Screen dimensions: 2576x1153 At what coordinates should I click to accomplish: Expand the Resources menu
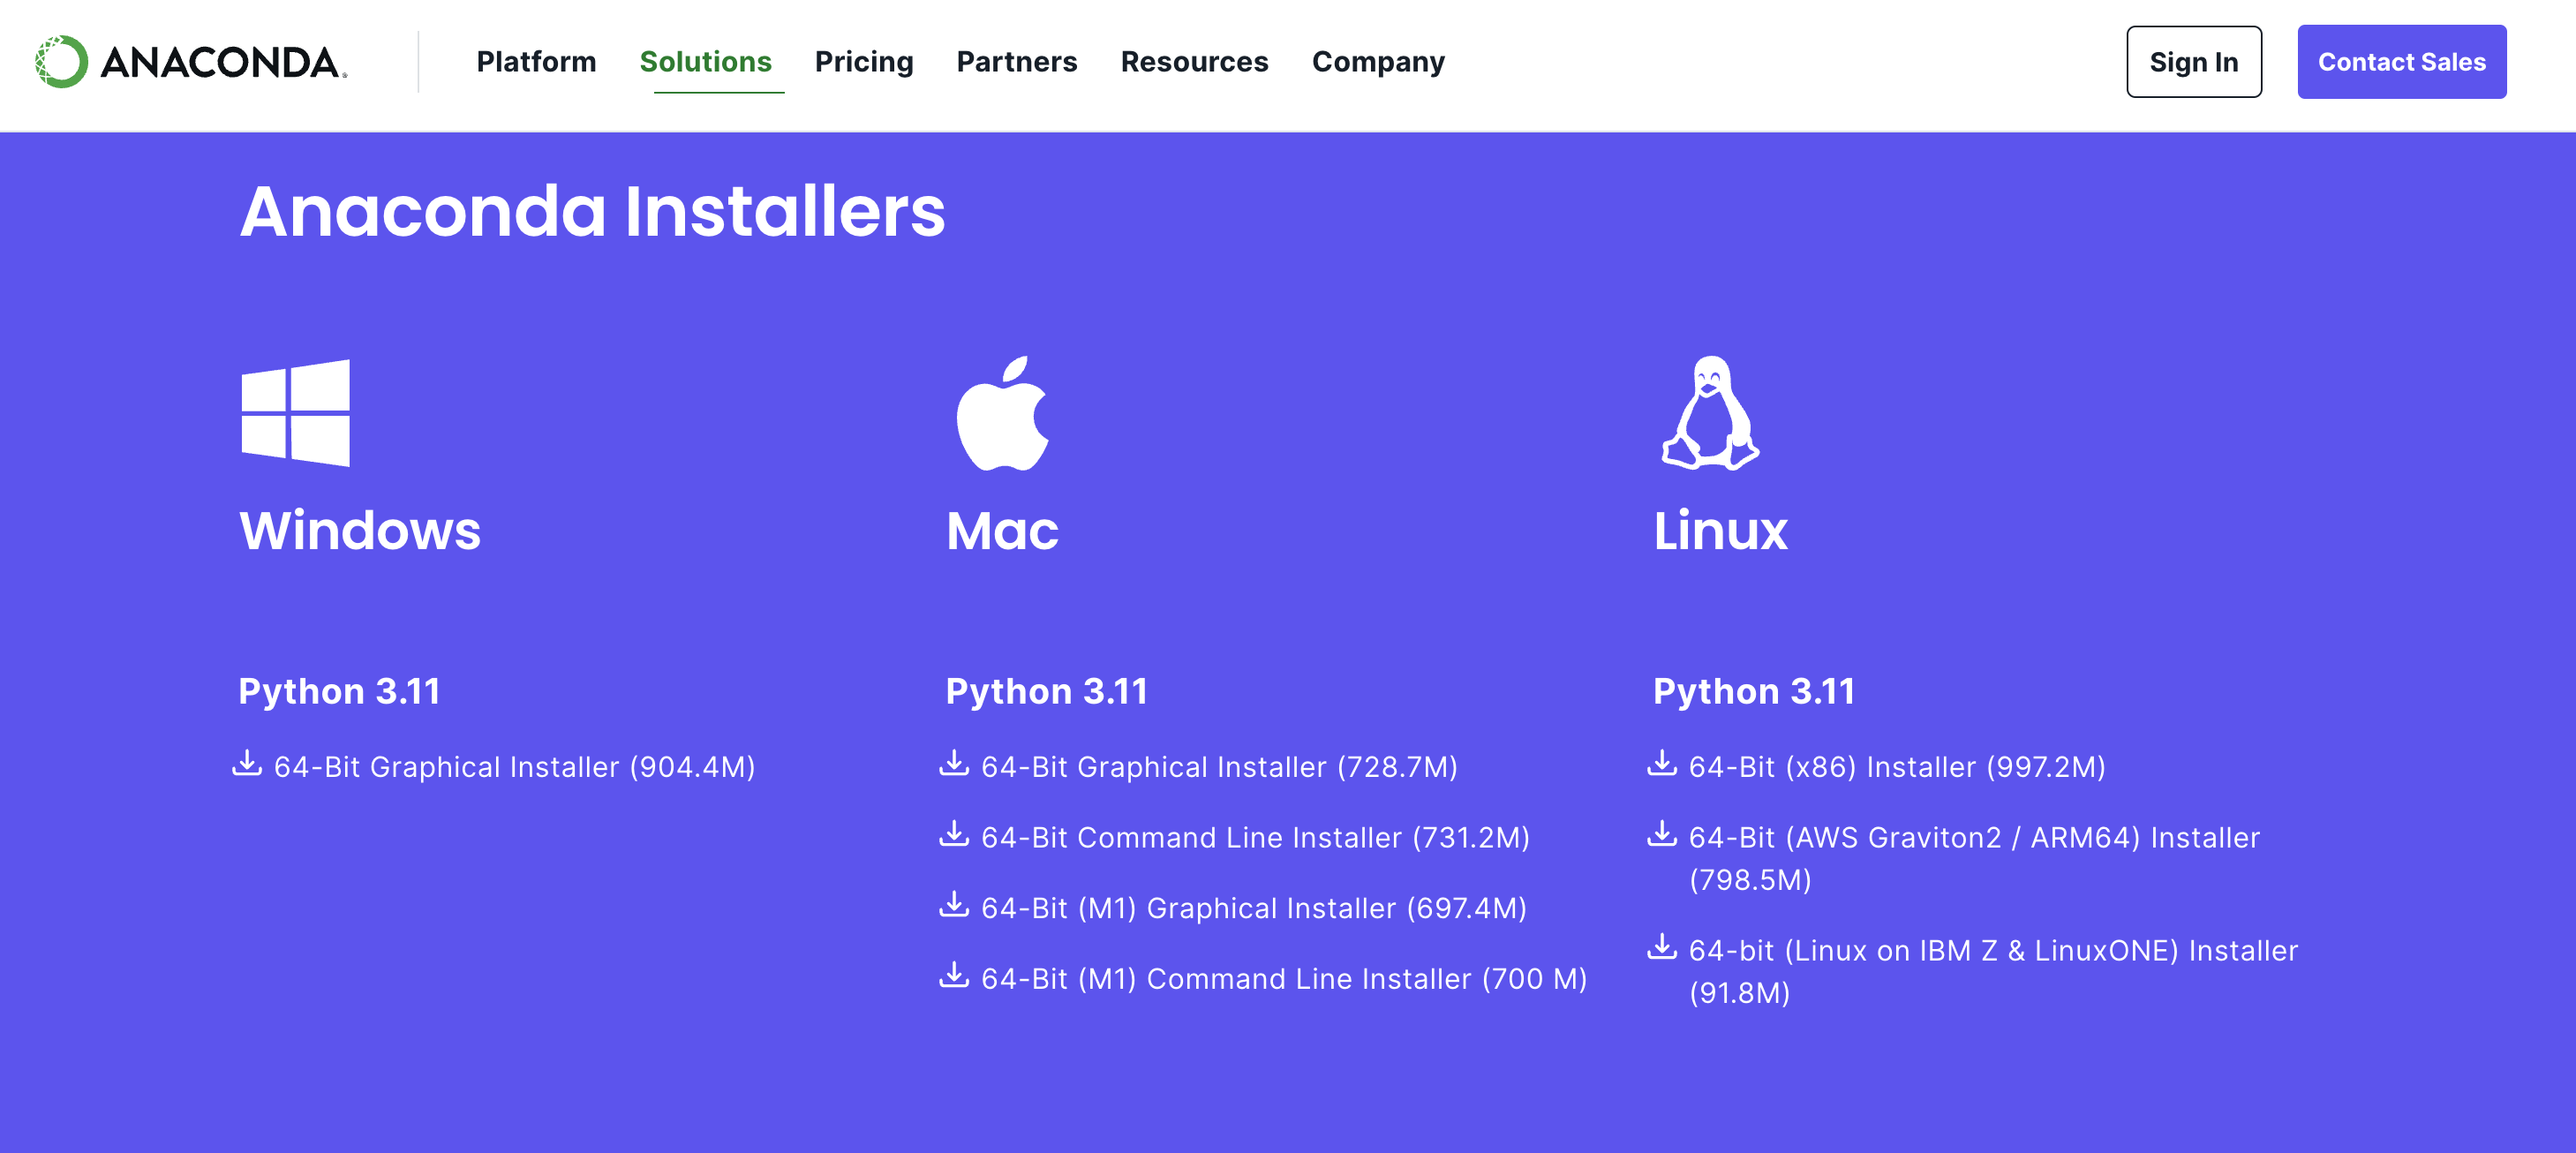point(1194,62)
